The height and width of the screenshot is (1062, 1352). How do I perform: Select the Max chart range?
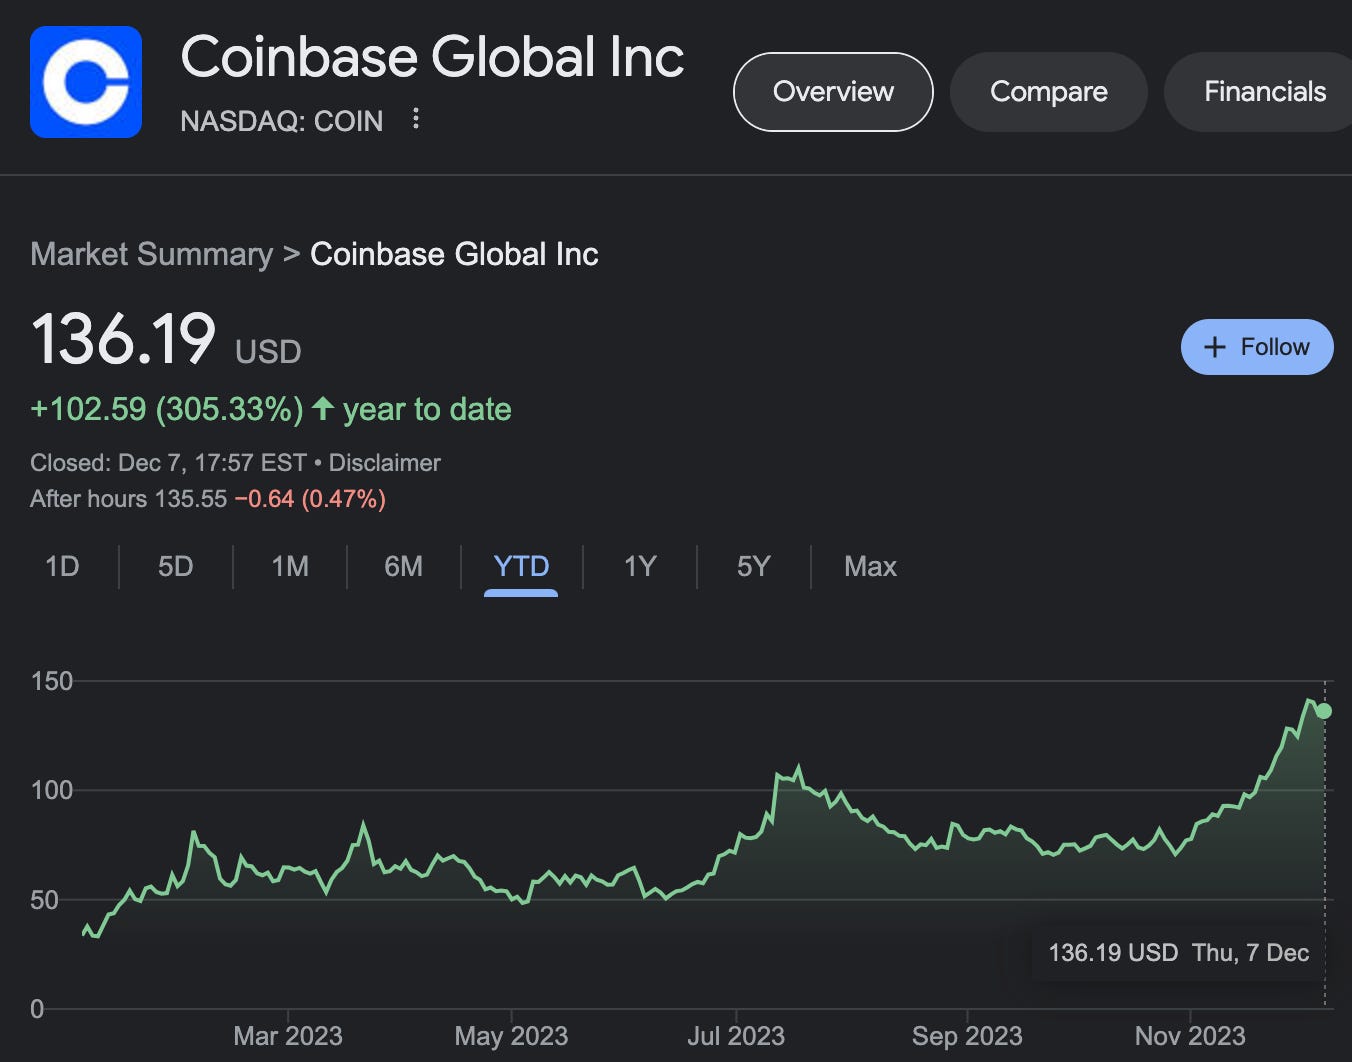(x=869, y=566)
